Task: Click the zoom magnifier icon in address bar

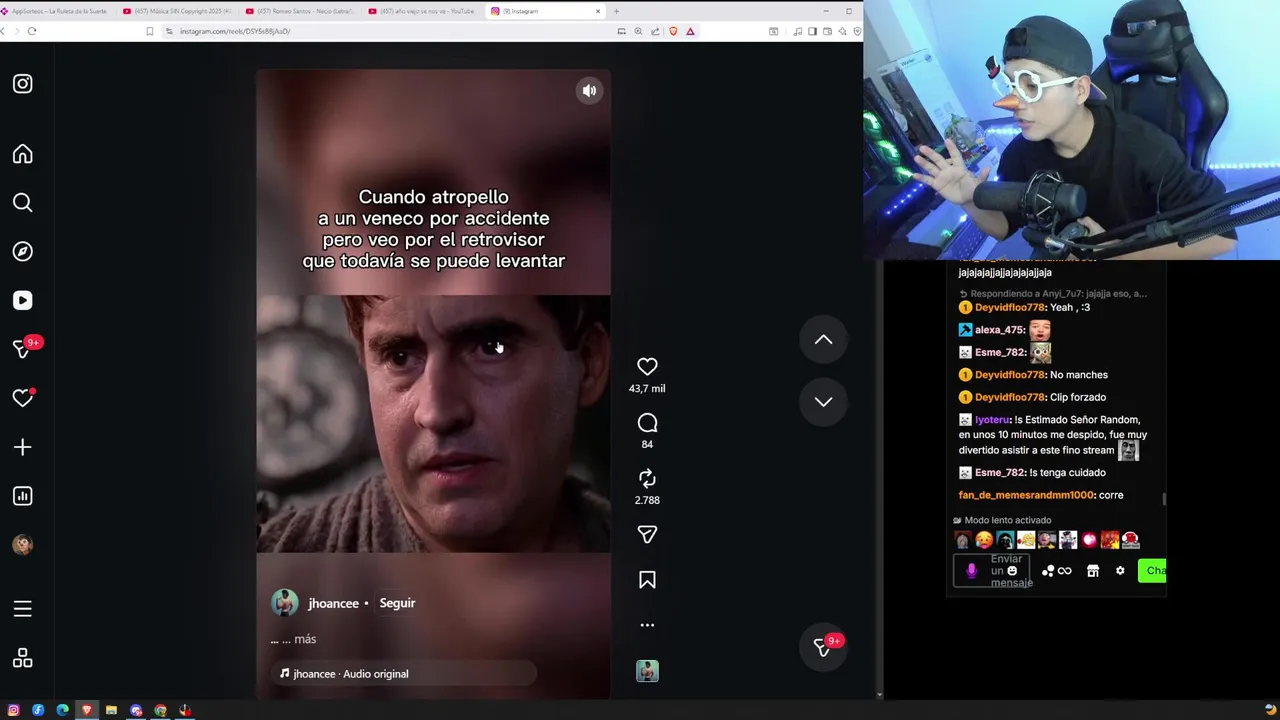Action: pos(638,31)
